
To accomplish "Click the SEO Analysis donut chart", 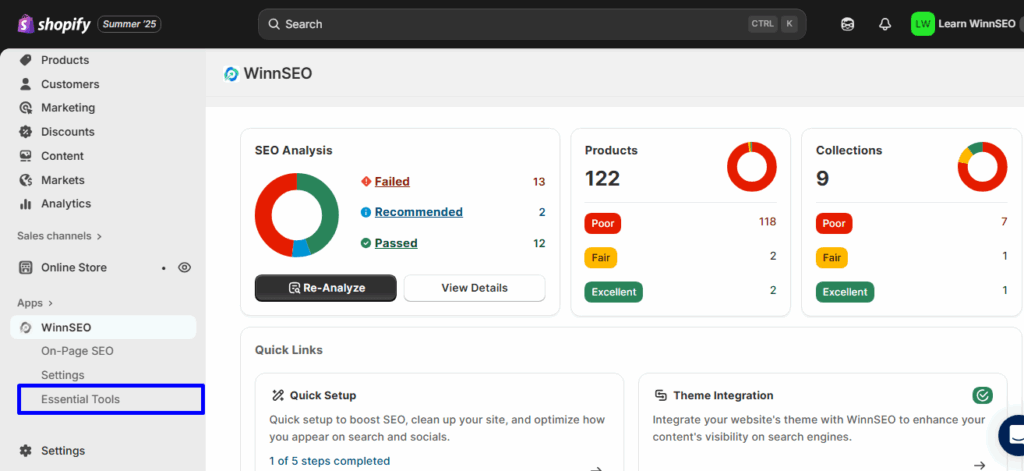I will pos(296,215).
